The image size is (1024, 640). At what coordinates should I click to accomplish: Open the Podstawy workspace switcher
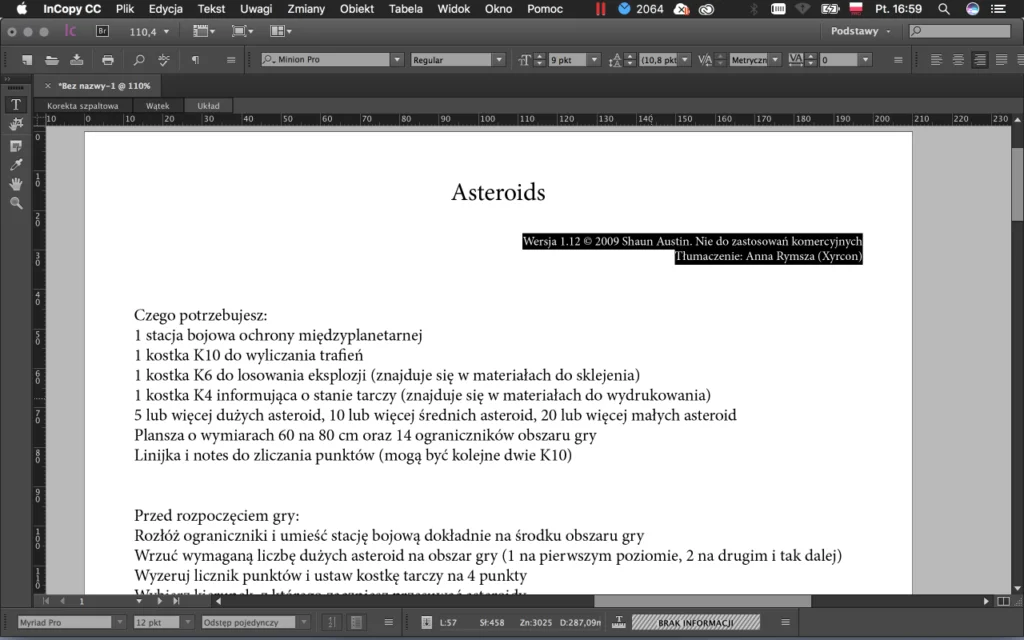(860, 31)
